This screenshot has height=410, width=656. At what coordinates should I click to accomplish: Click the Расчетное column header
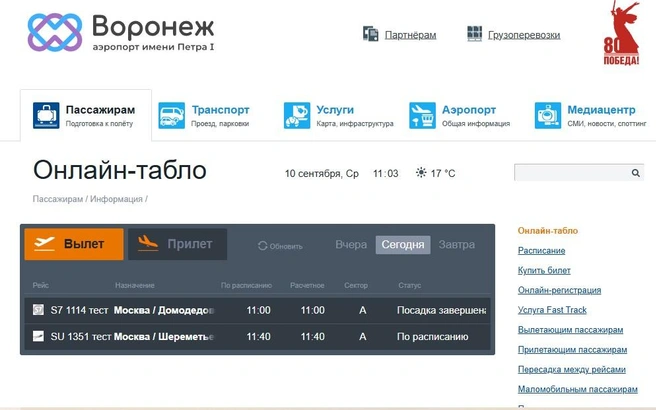(307, 285)
